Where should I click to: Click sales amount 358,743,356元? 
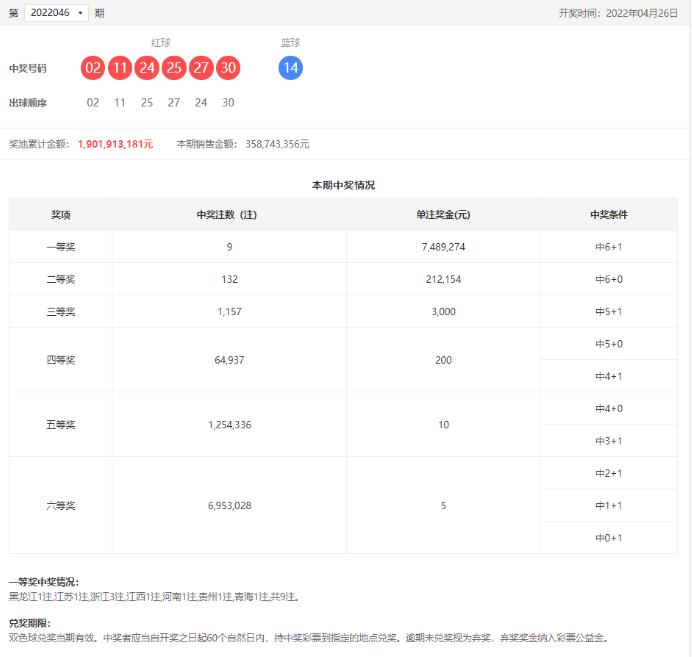coord(278,144)
